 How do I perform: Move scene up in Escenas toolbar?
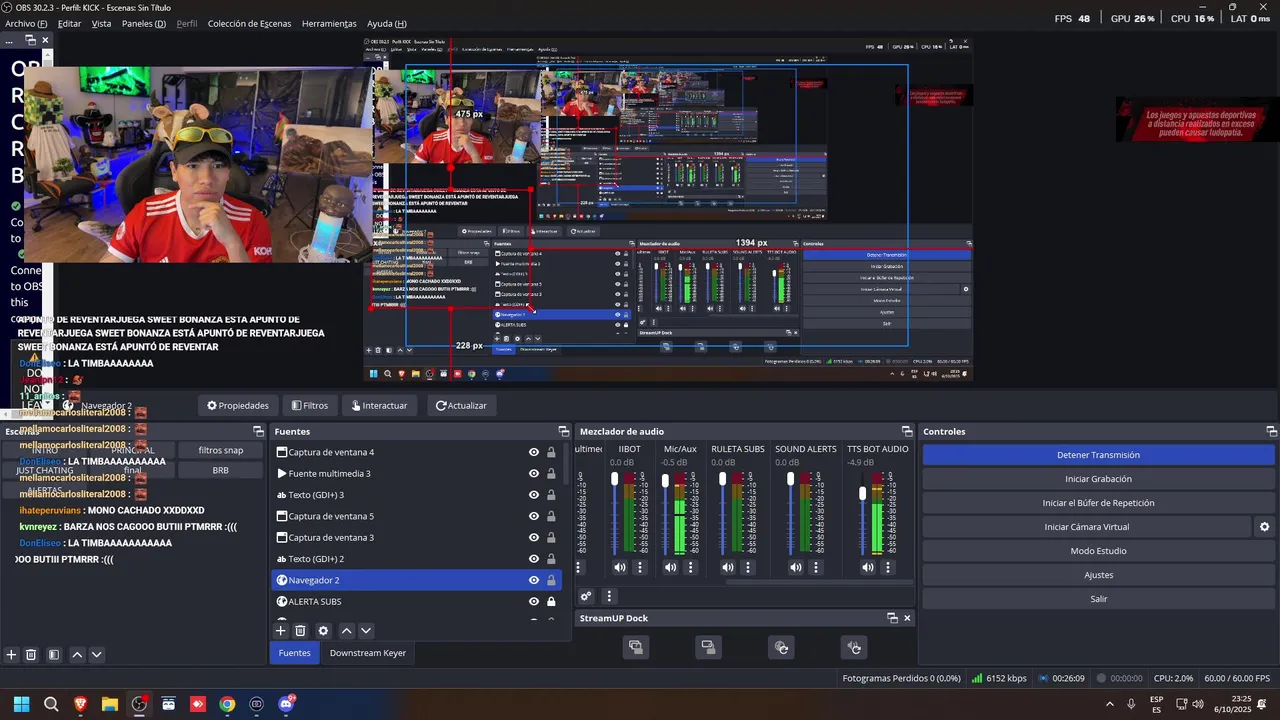point(77,655)
